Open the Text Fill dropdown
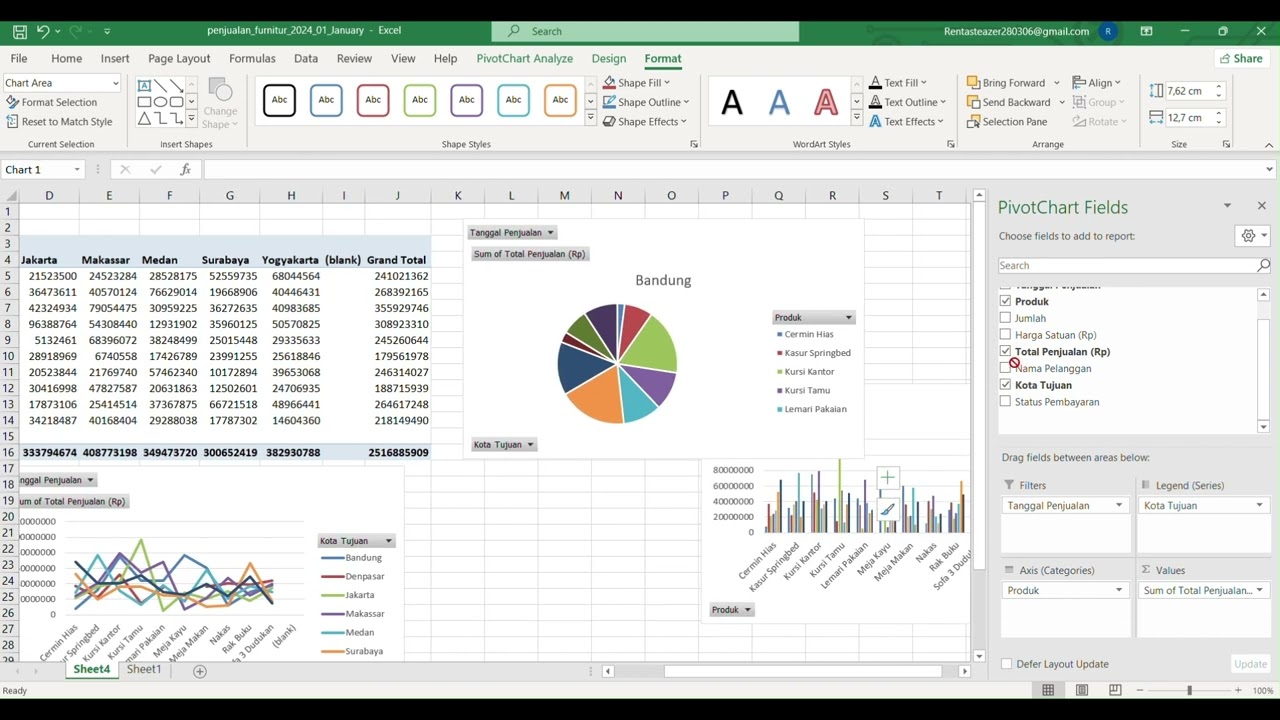This screenshot has width=1280, height=720. (x=923, y=83)
